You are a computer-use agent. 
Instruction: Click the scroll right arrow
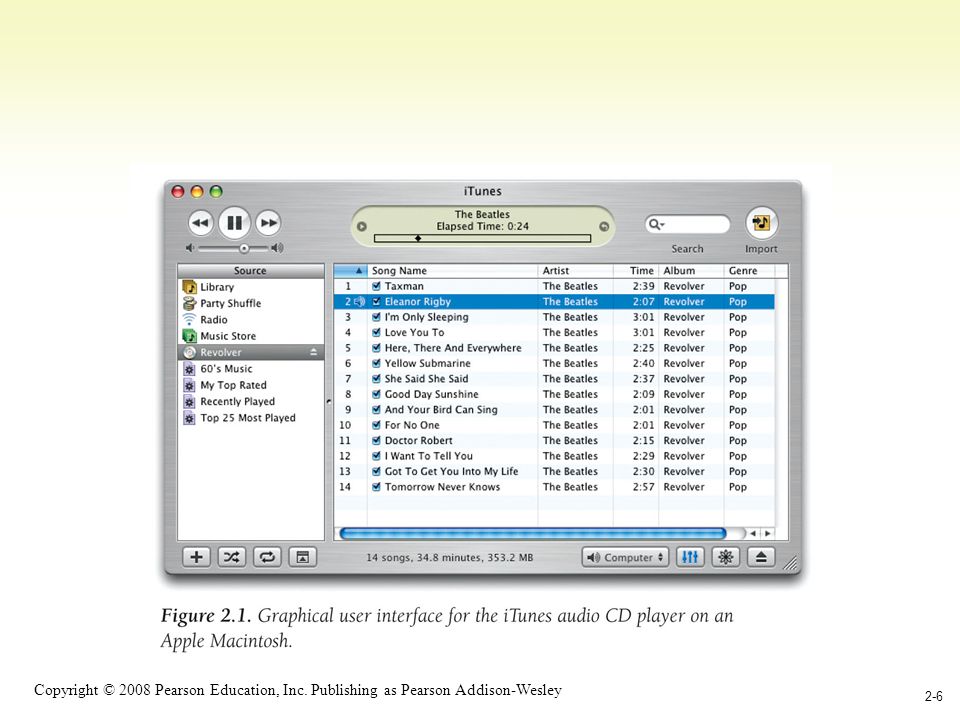click(767, 533)
